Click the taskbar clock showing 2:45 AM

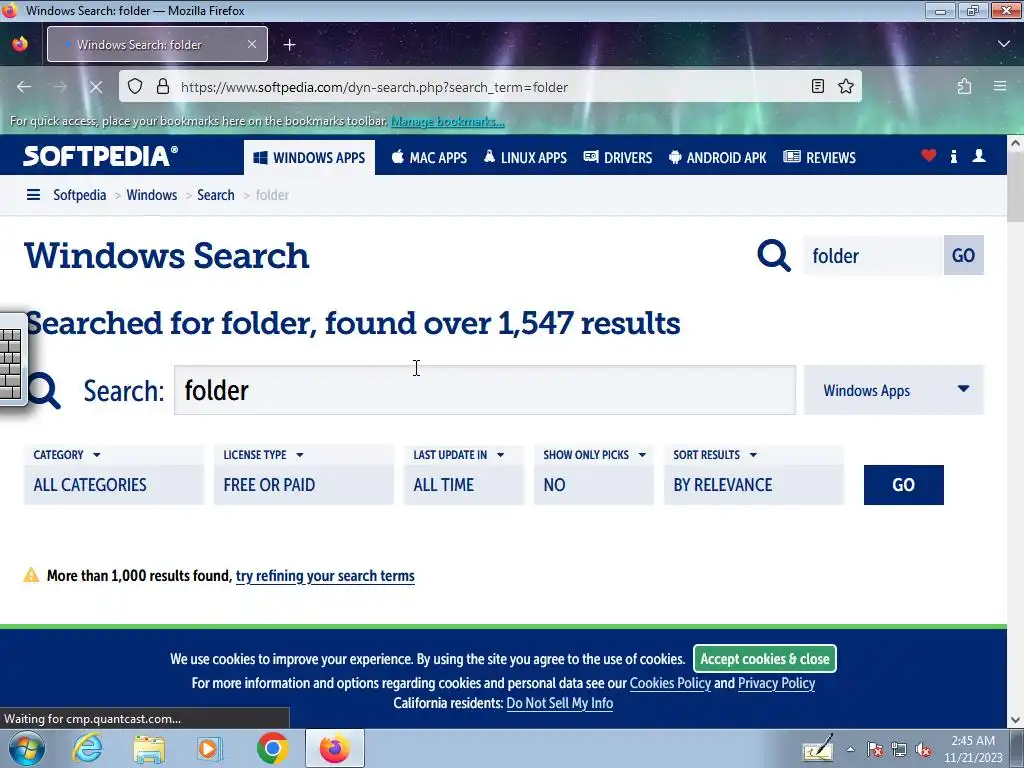[973, 749]
